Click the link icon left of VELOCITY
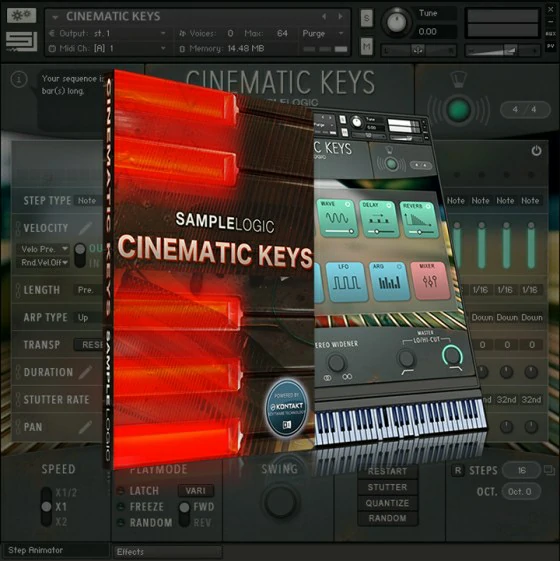The height and width of the screenshot is (561, 560). [18, 228]
